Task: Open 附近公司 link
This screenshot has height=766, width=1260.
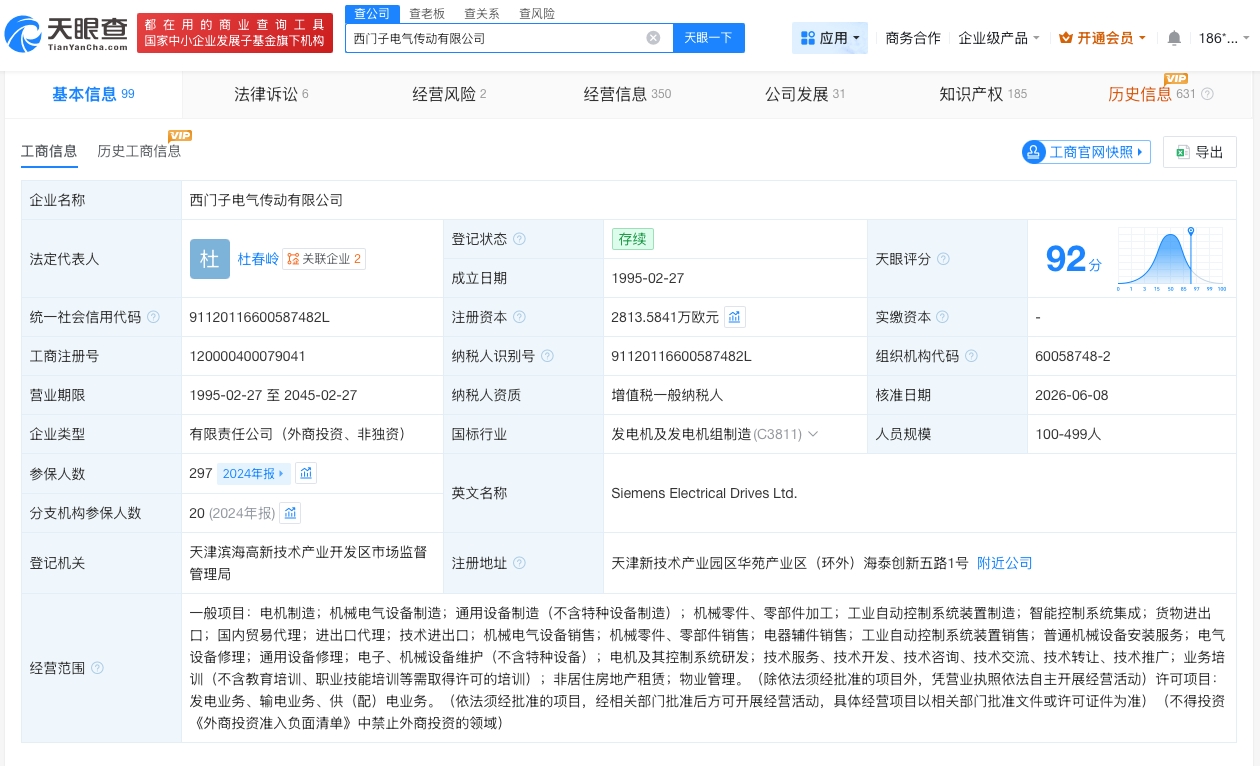Action: coord(1005,563)
